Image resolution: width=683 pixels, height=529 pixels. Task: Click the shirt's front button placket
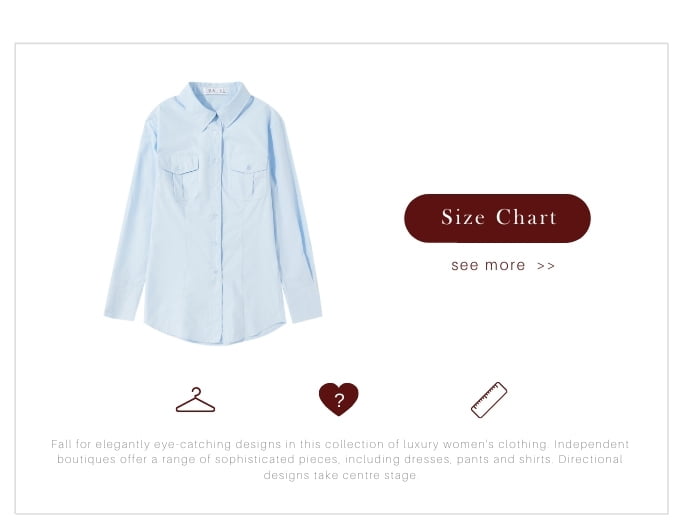pyautogui.click(x=218, y=233)
